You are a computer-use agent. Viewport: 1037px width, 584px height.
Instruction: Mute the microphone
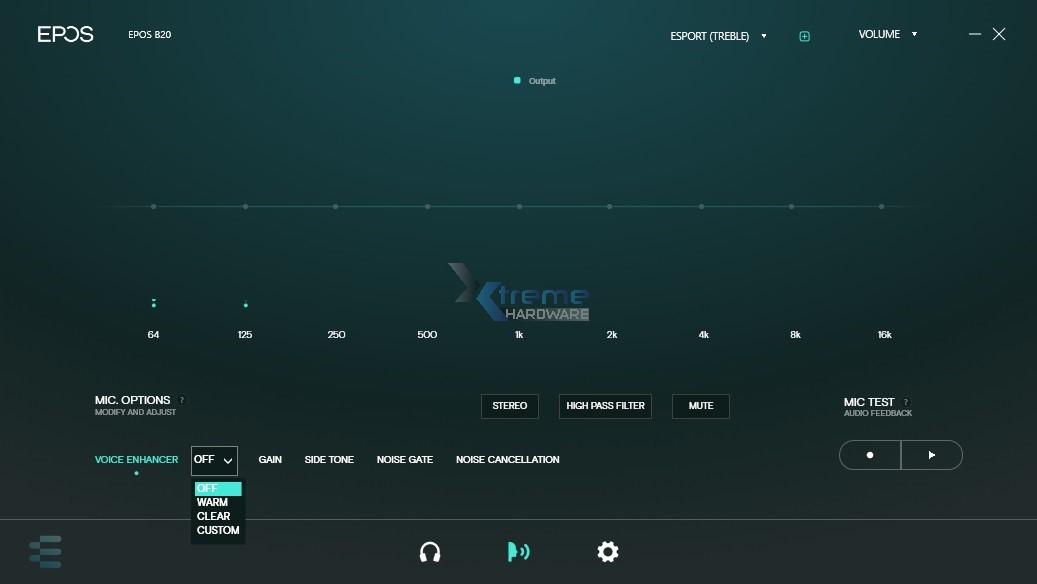(x=700, y=406)
